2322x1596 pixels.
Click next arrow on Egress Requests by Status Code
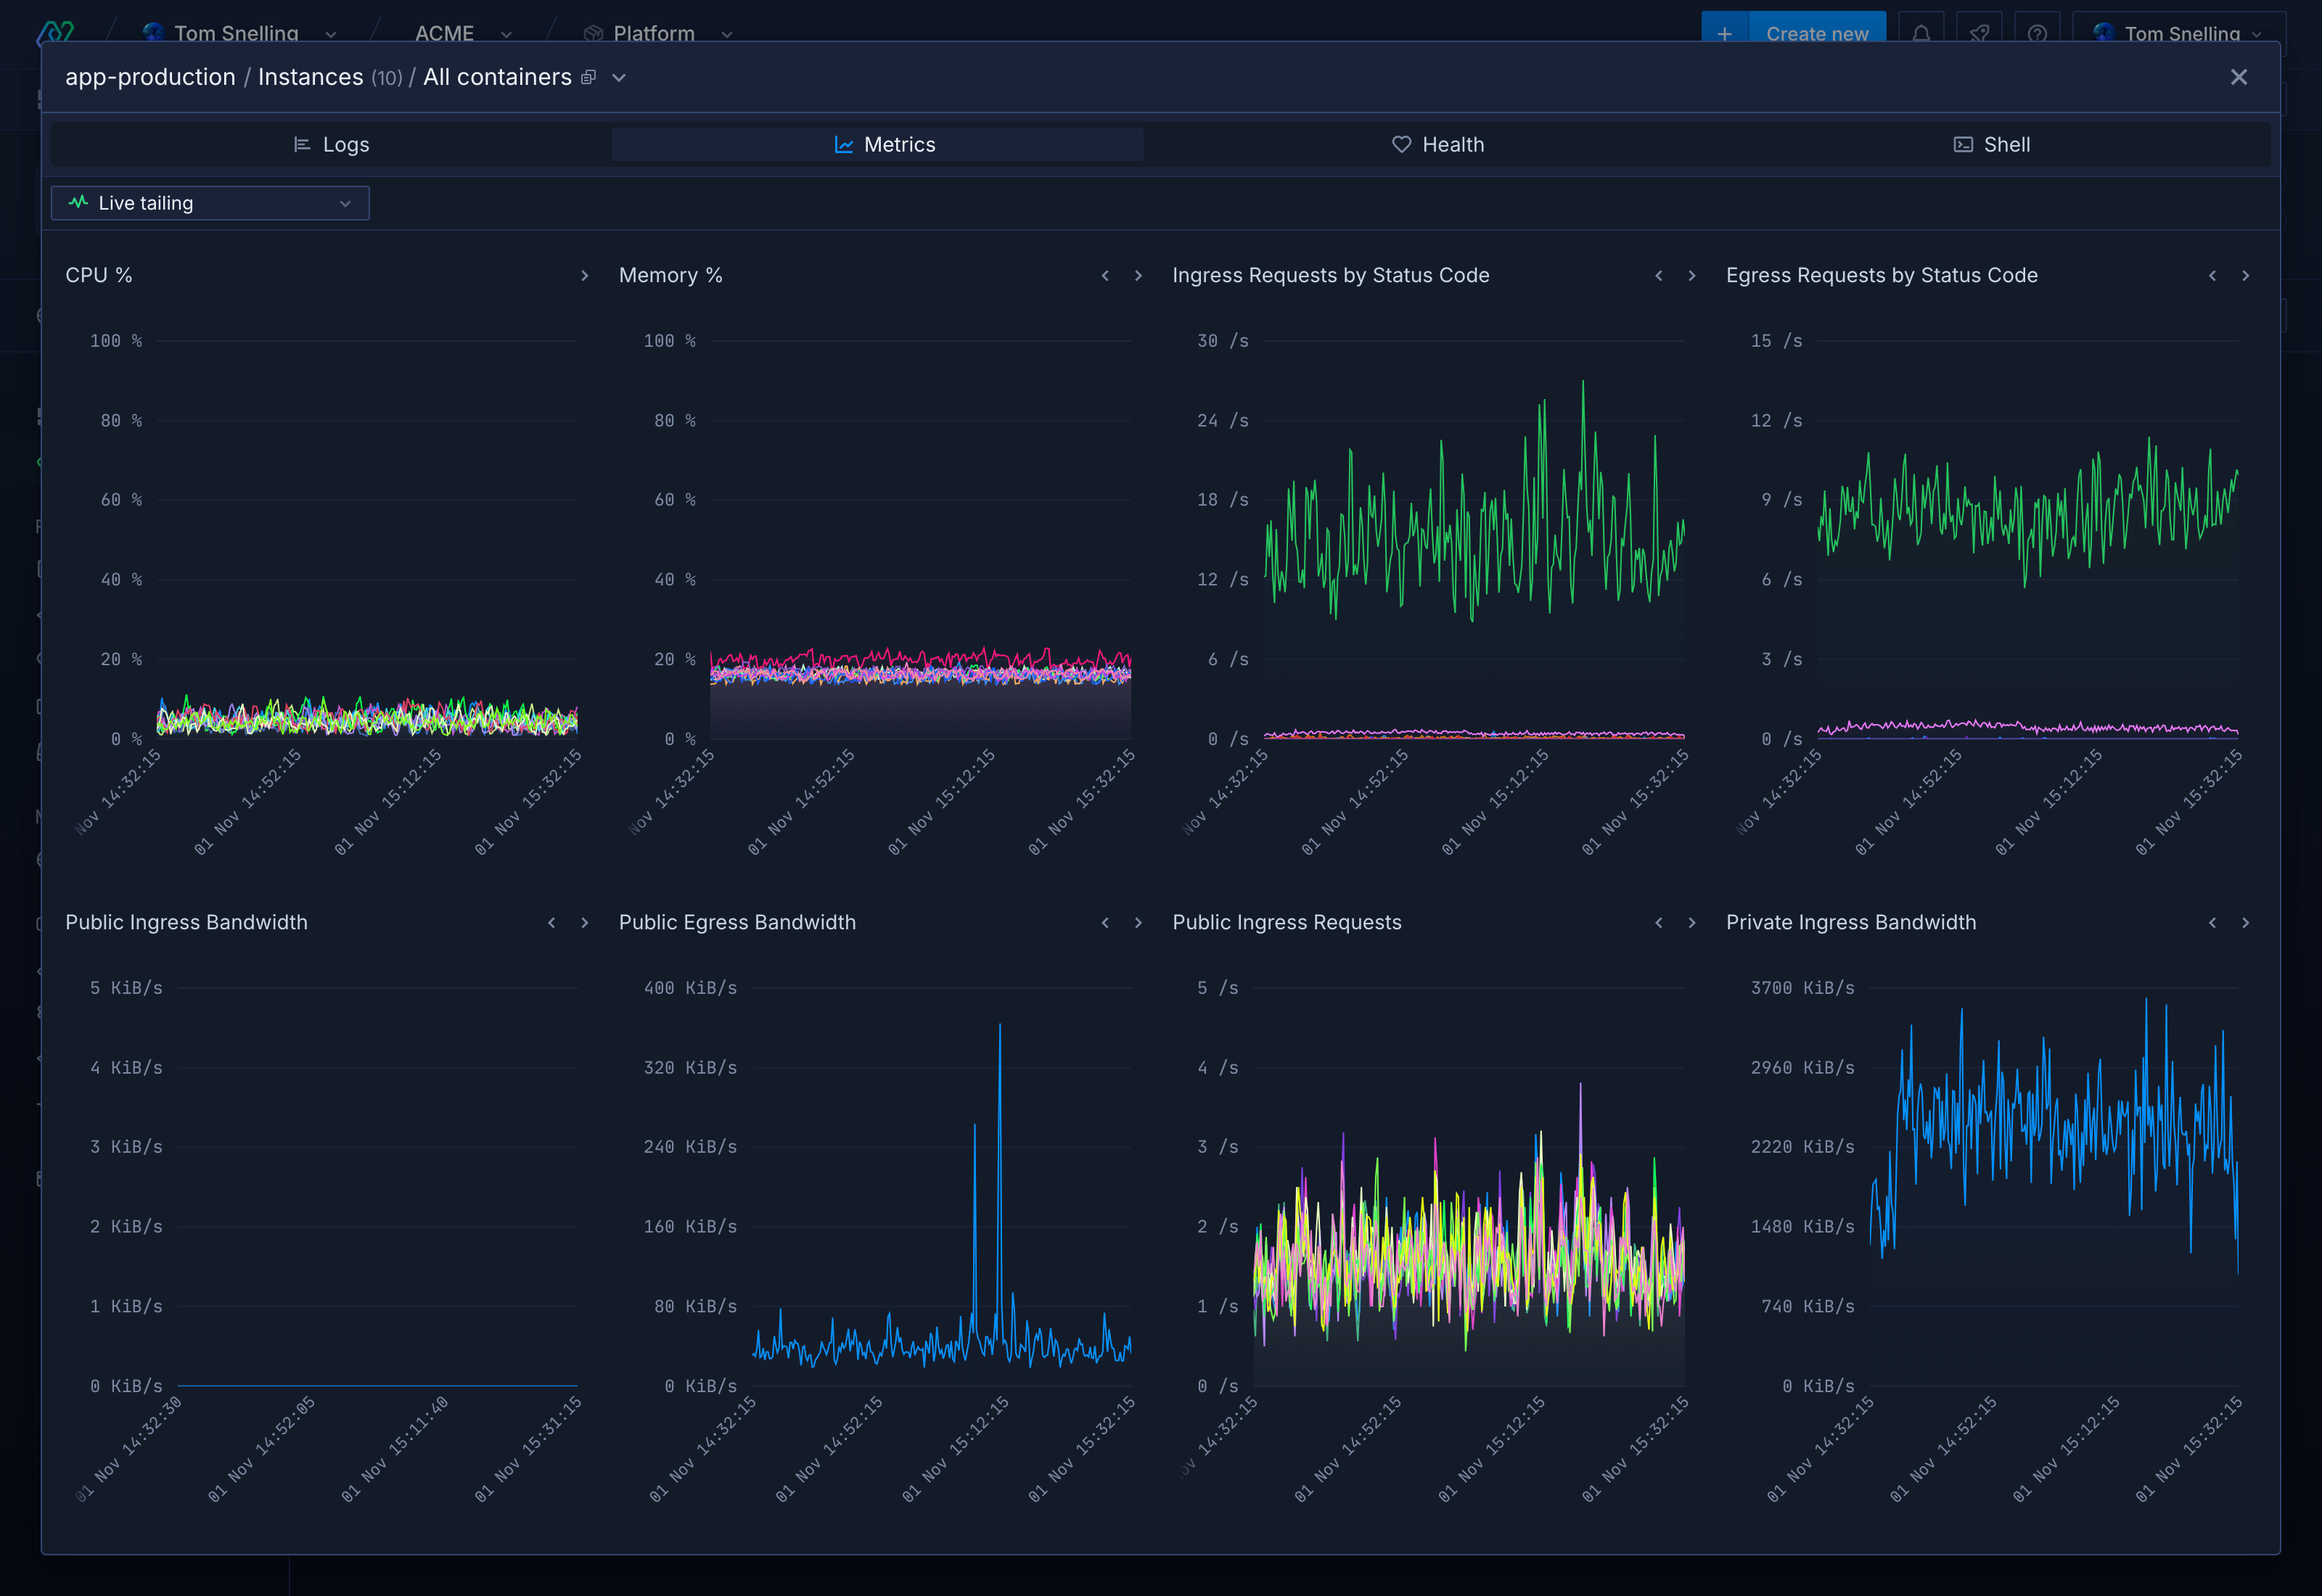(x=2245, y=276)
